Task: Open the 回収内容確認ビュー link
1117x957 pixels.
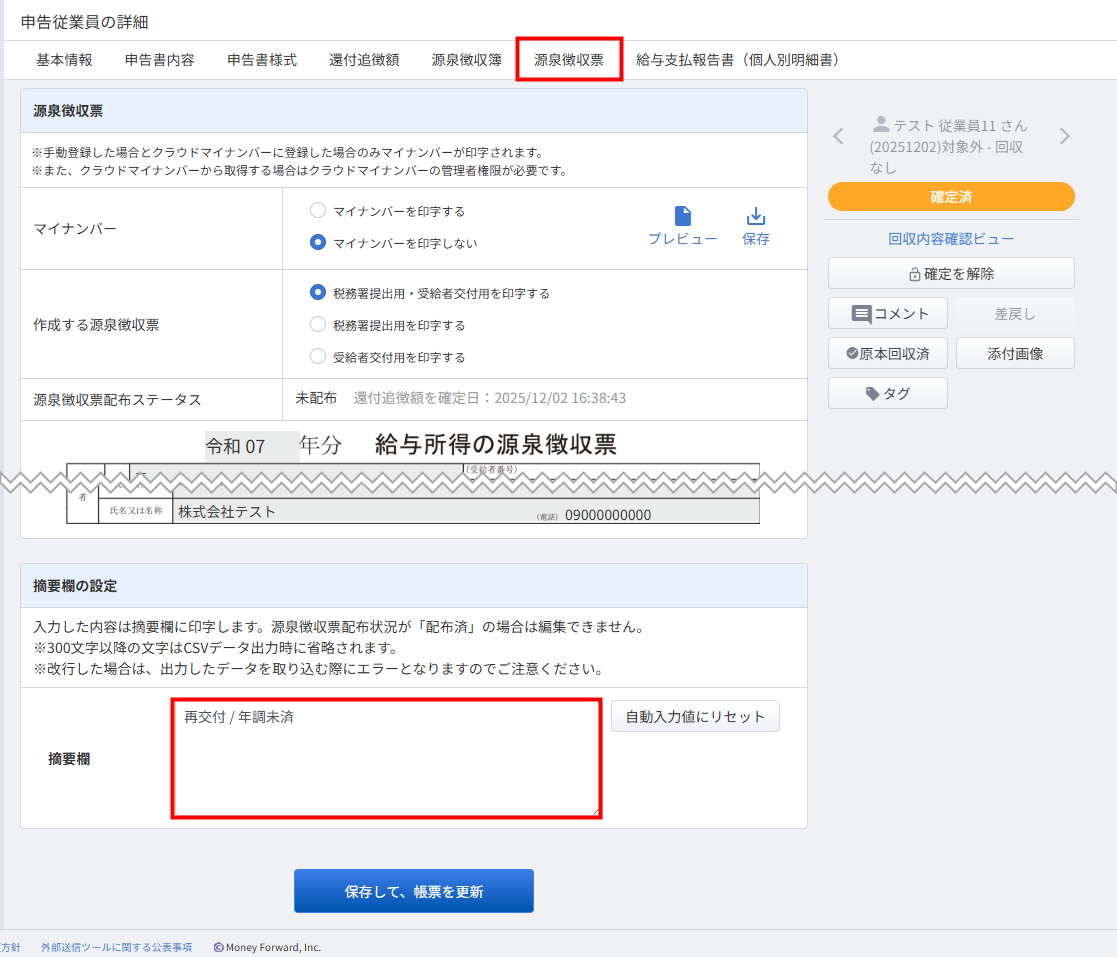Action: coord(950,239)
